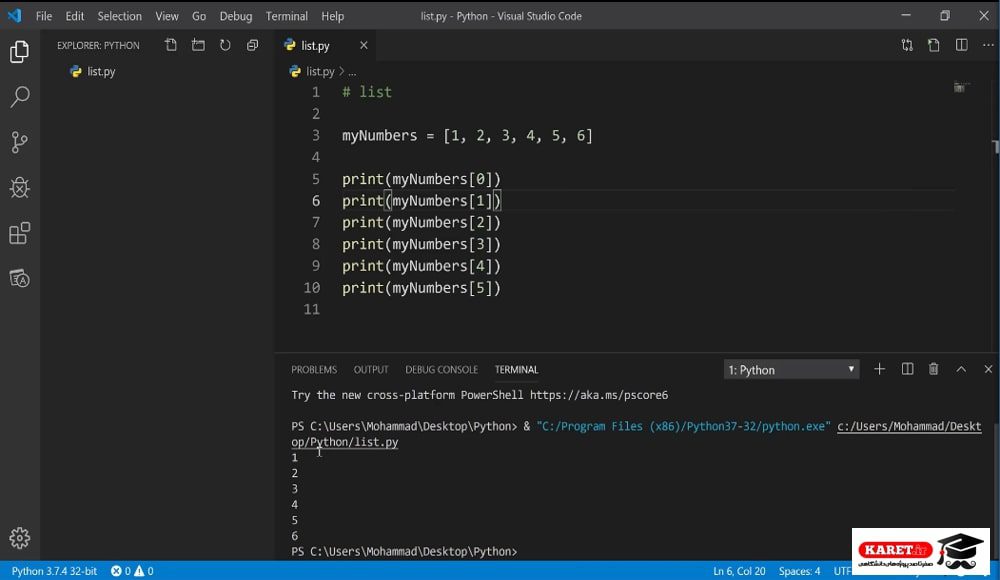Click the VS Code logo in title bar
This screenshot has height=580, width=1000.
[14, 15]
